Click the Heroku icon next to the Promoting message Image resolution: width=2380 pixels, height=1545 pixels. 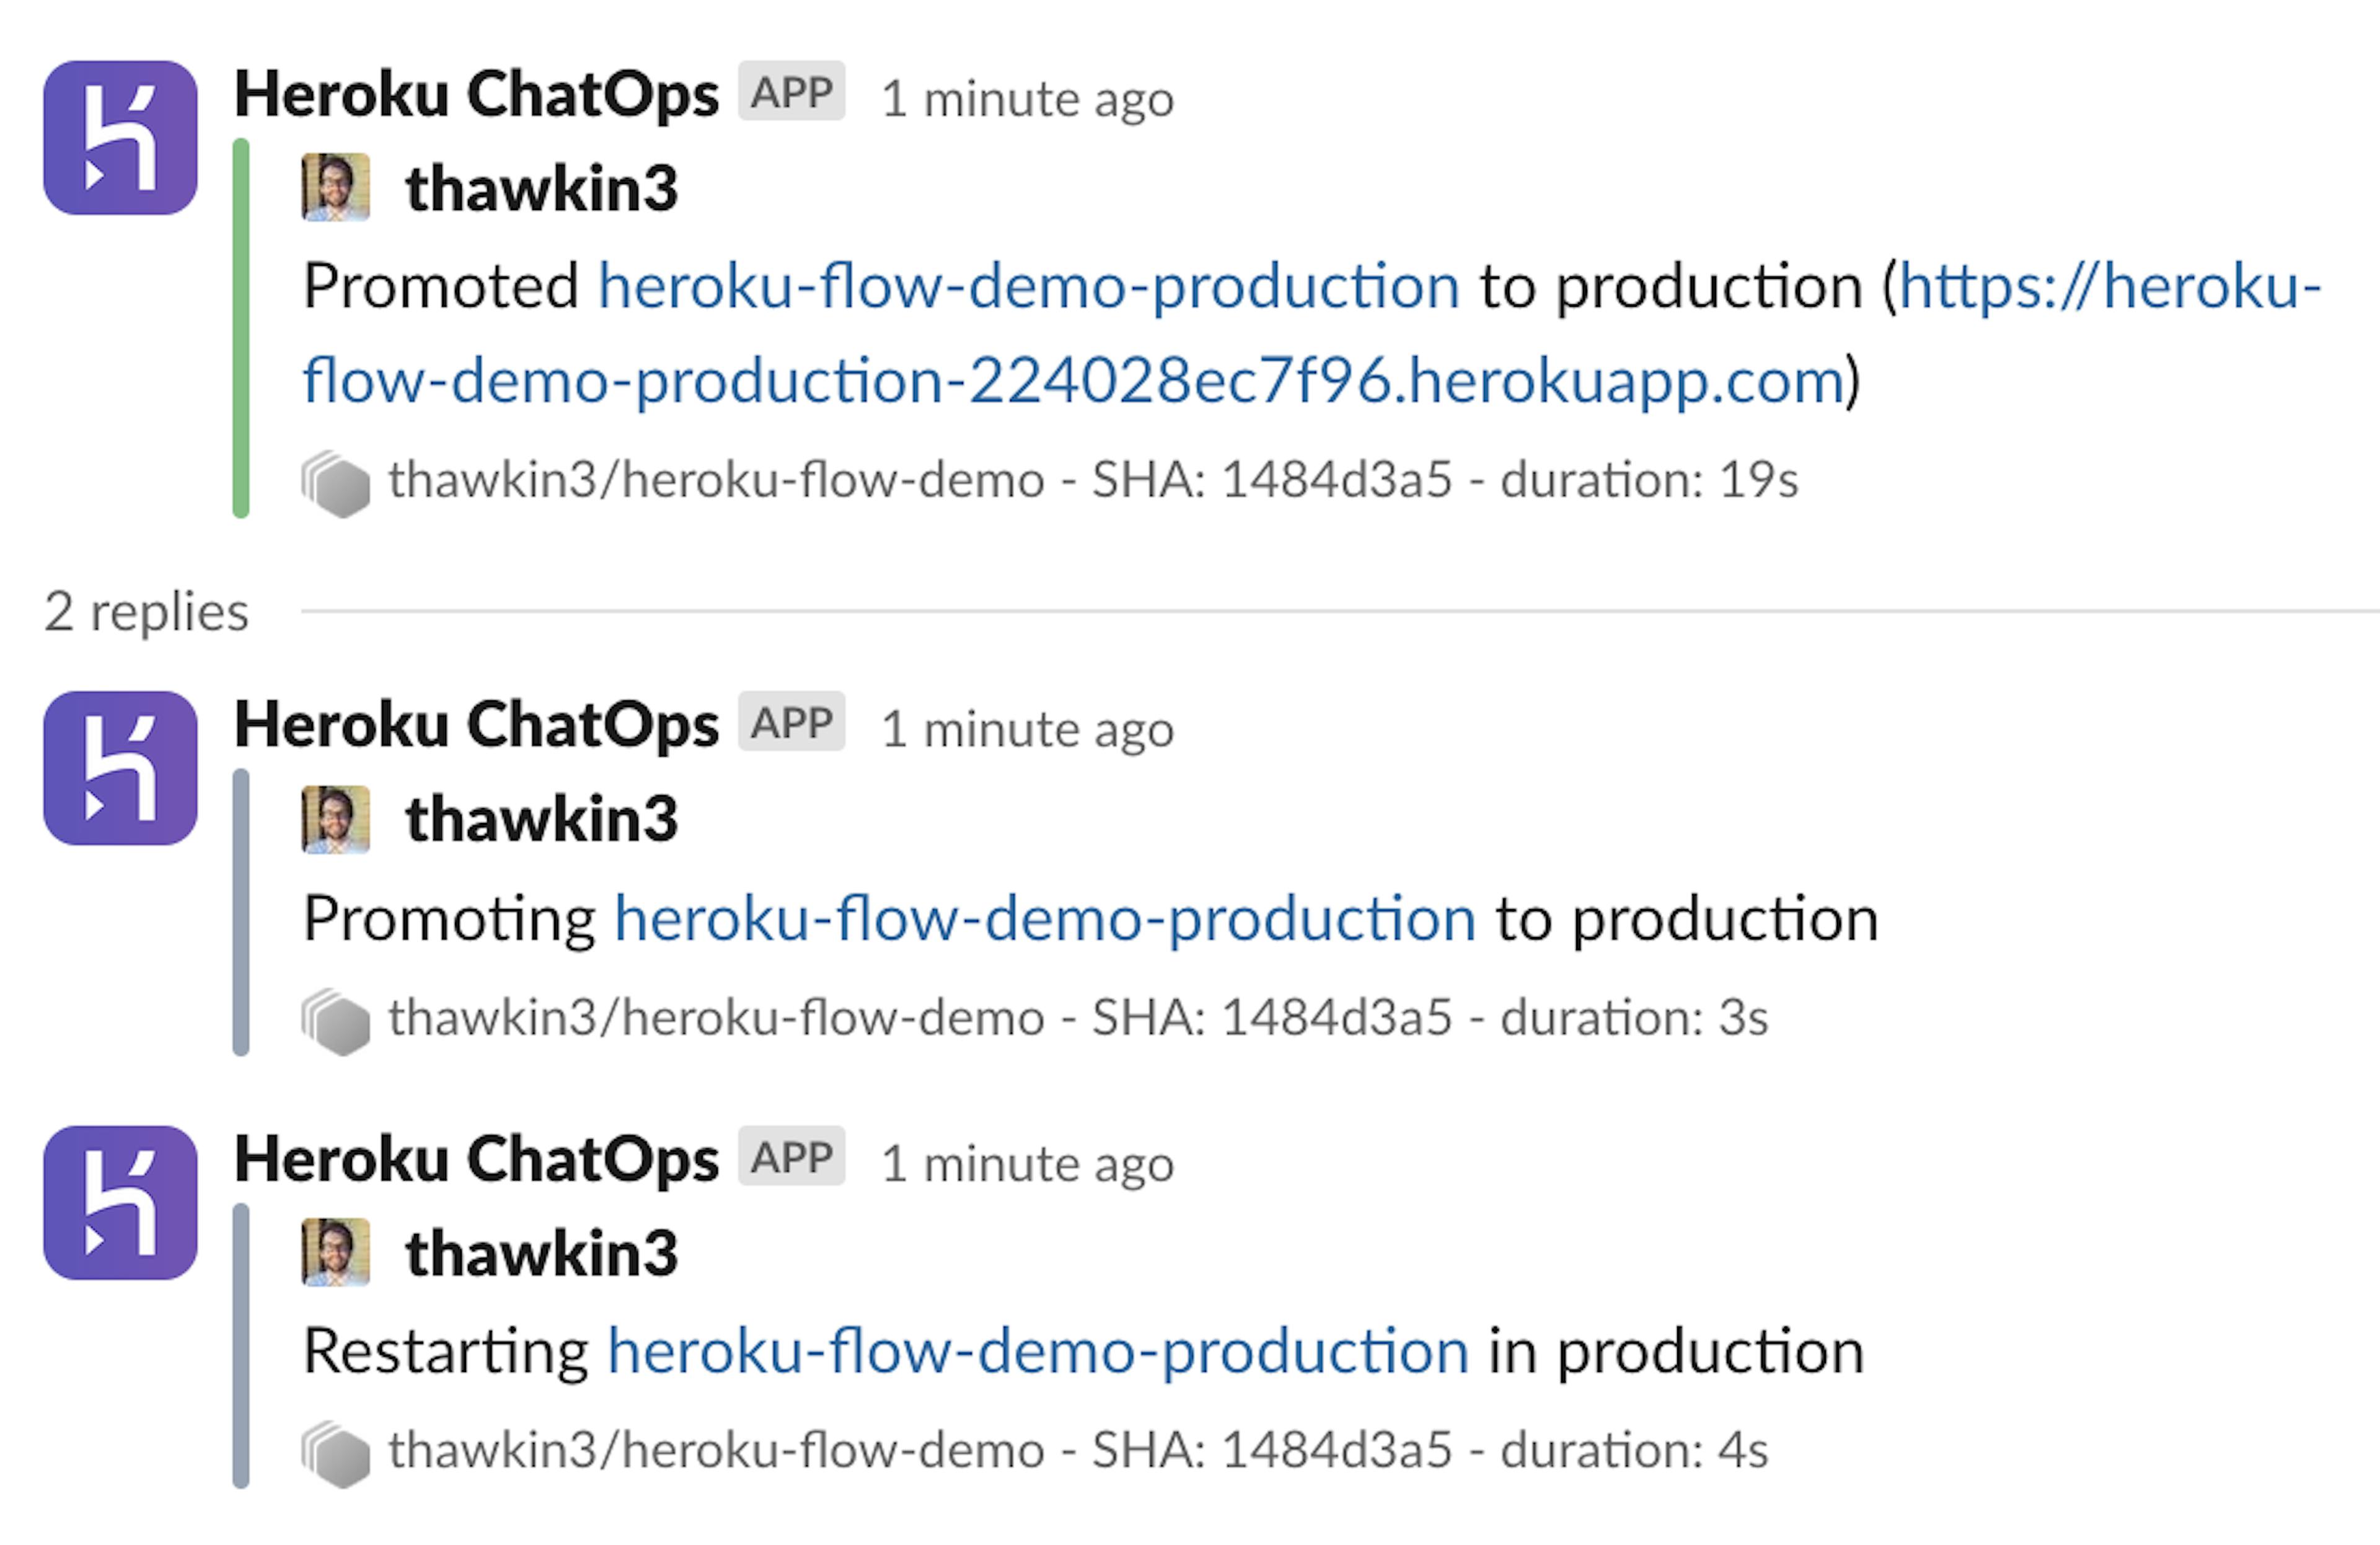point(120,770)
